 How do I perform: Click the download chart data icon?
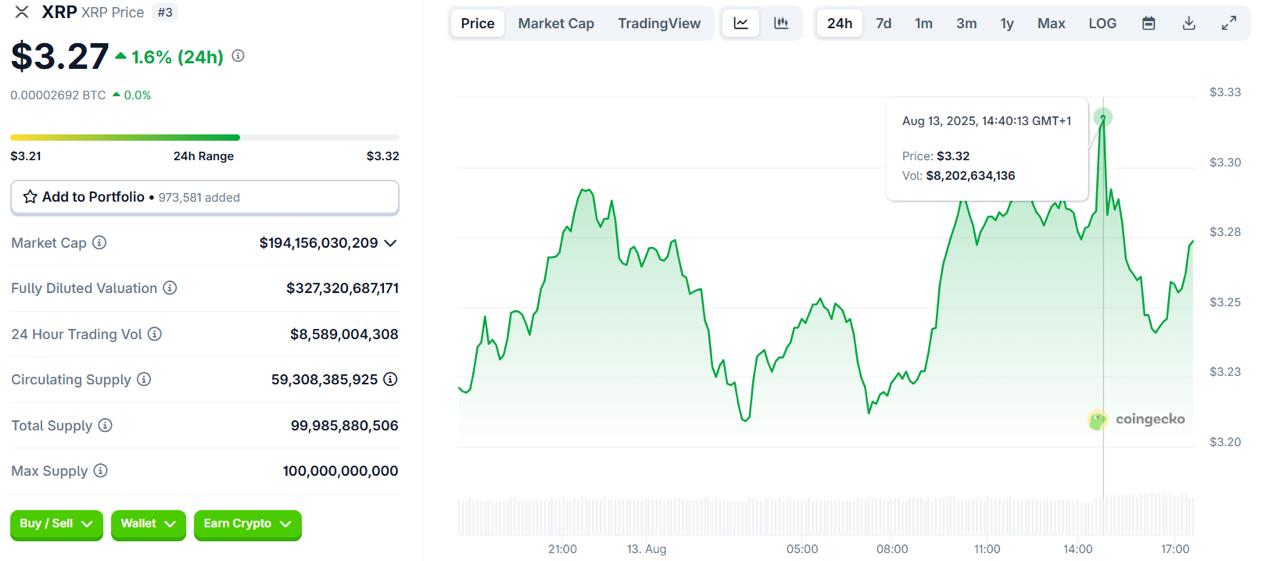(x=1189, y=23)
